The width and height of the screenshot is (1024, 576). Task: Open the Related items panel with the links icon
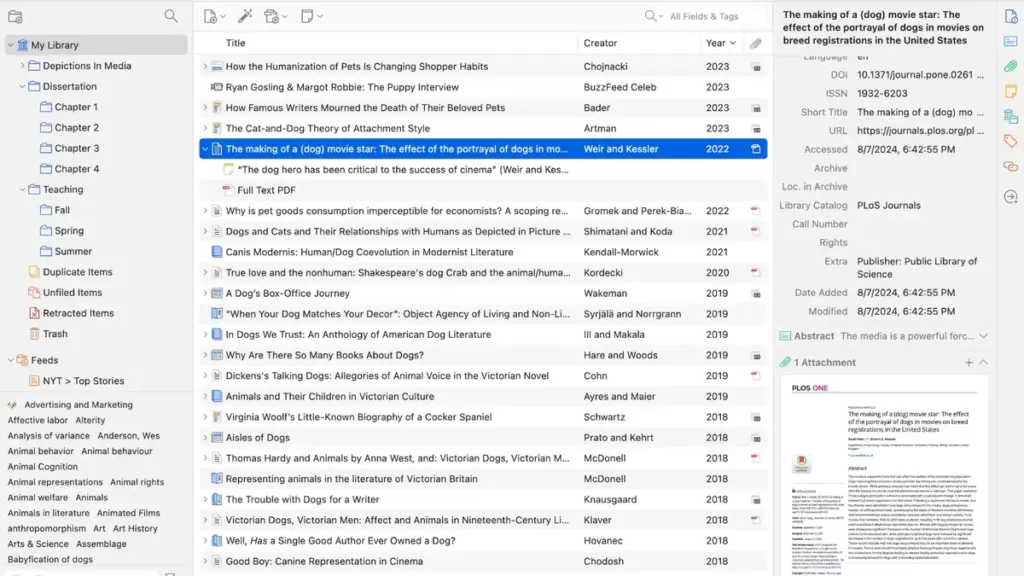[x=1010, y=166]
